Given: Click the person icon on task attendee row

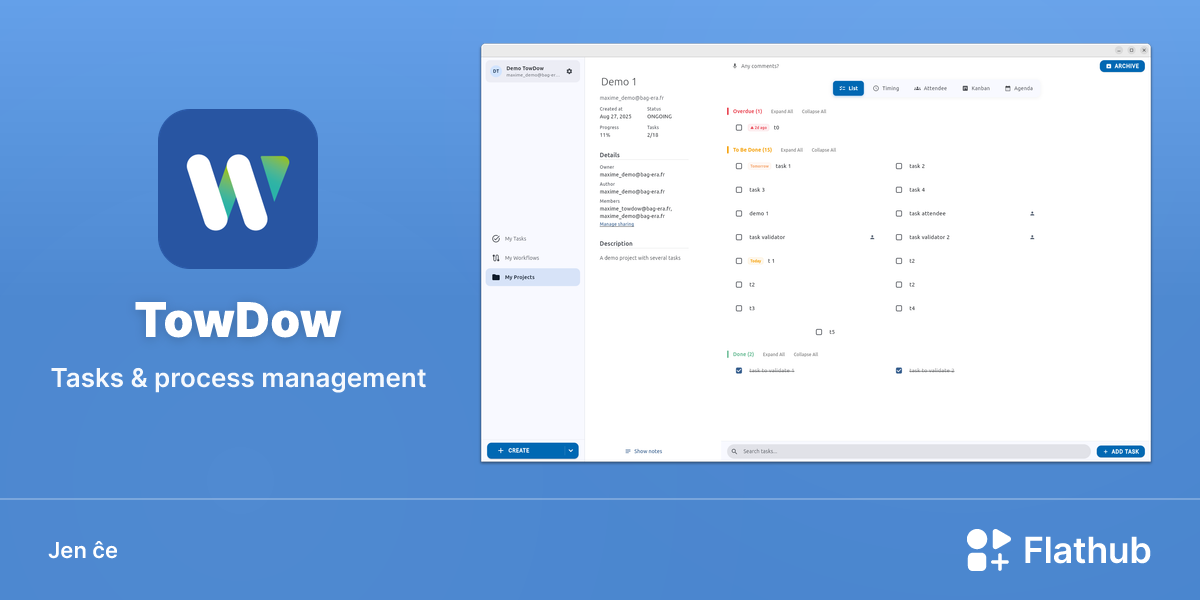Looking at the screenshot, I should tap(1032, 213).
